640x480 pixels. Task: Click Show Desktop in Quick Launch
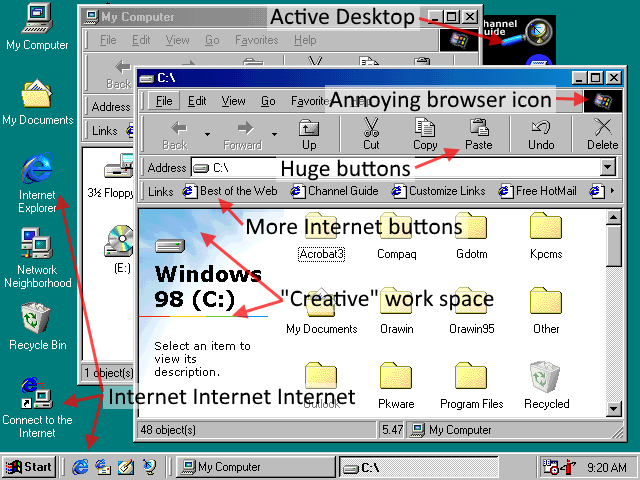[126, 467]
